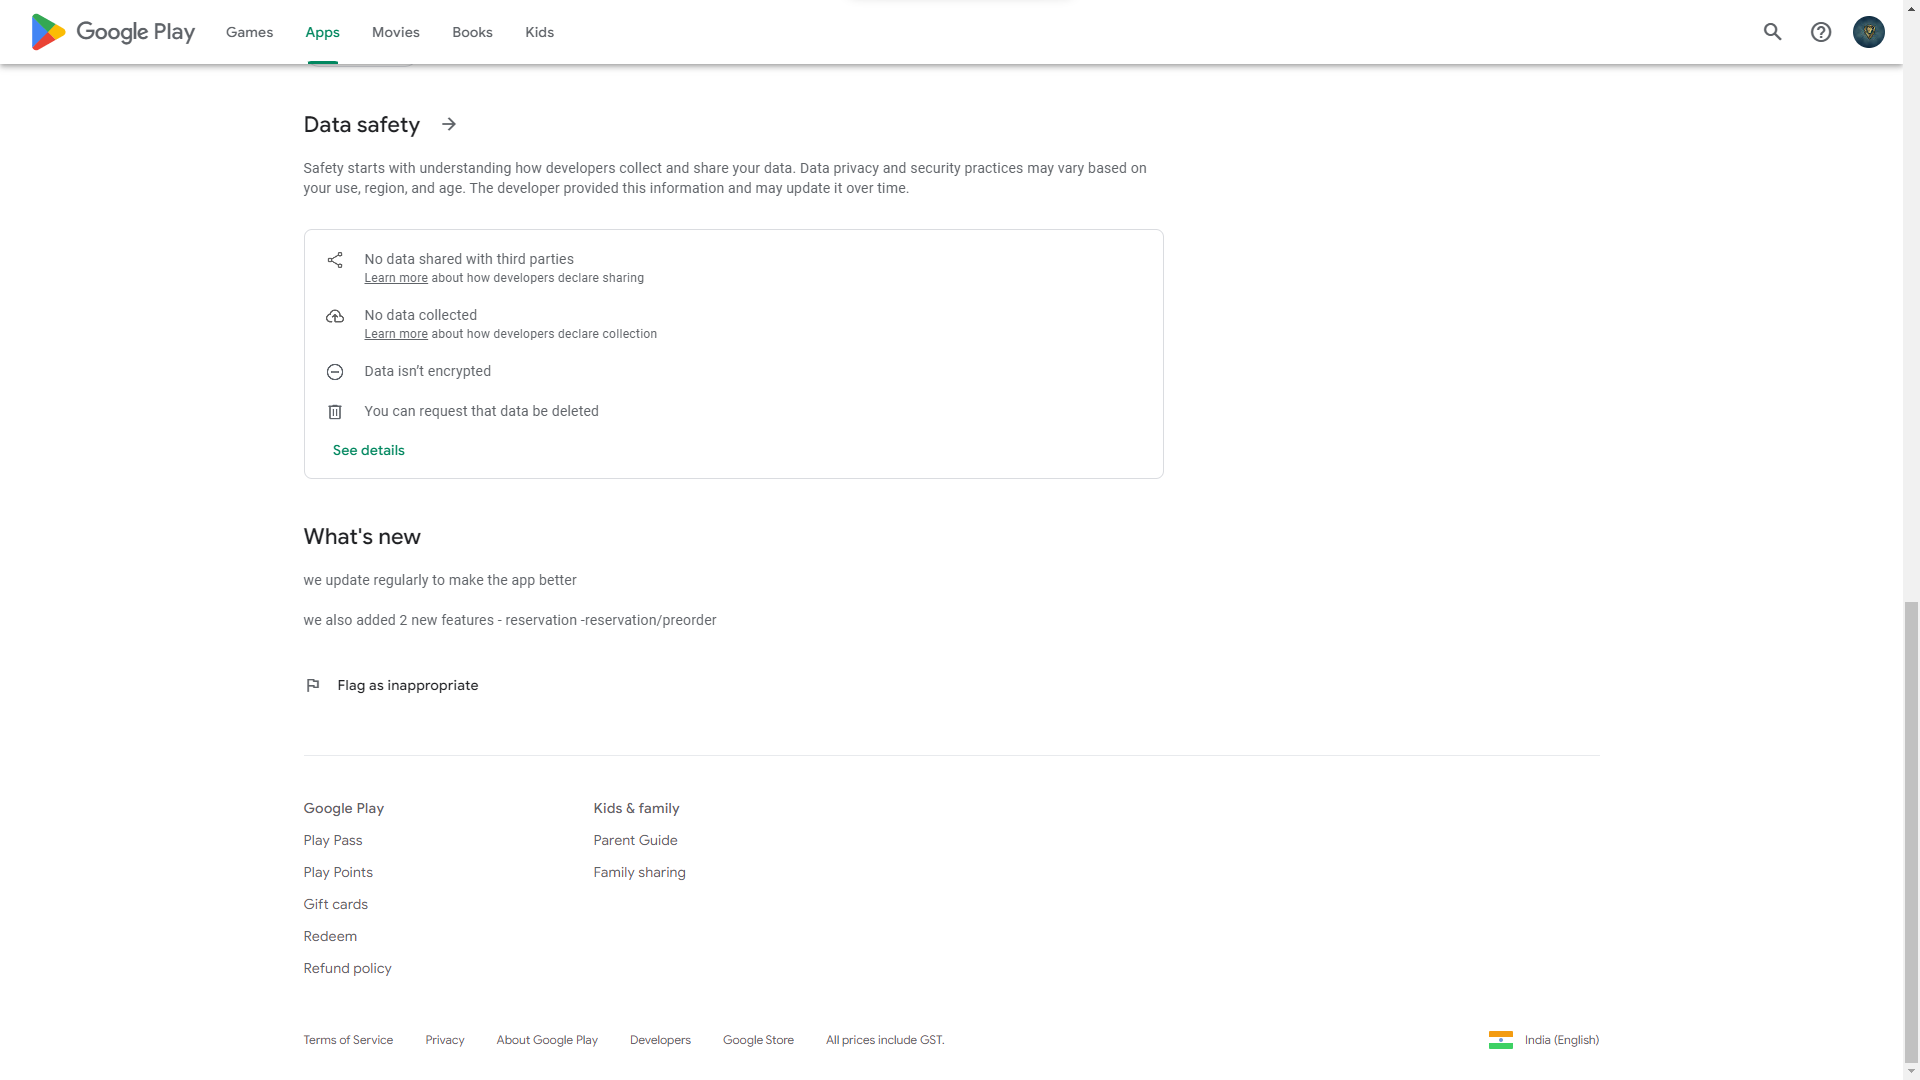Open India (English) region selector
This screenshot has height=1080, width=1920.
(1561, 1040)
